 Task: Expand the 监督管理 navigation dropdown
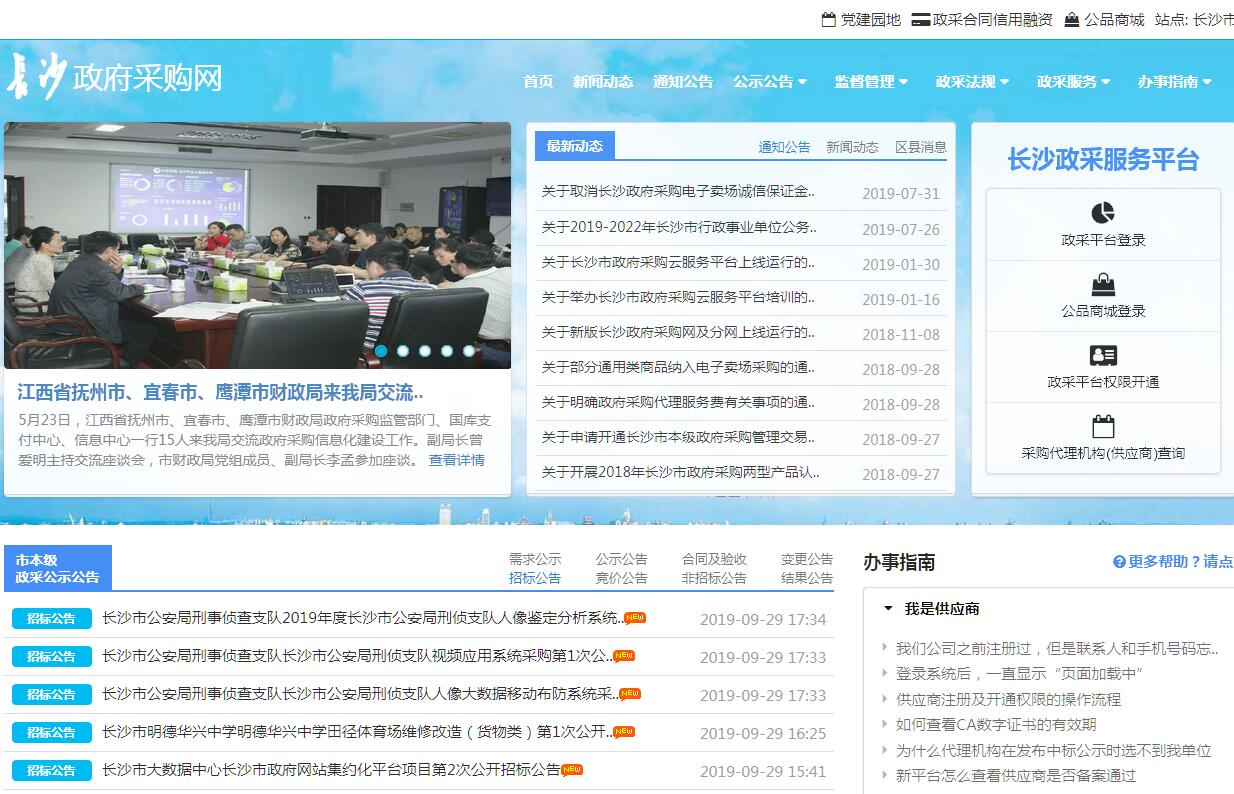[x=871, y=82]
